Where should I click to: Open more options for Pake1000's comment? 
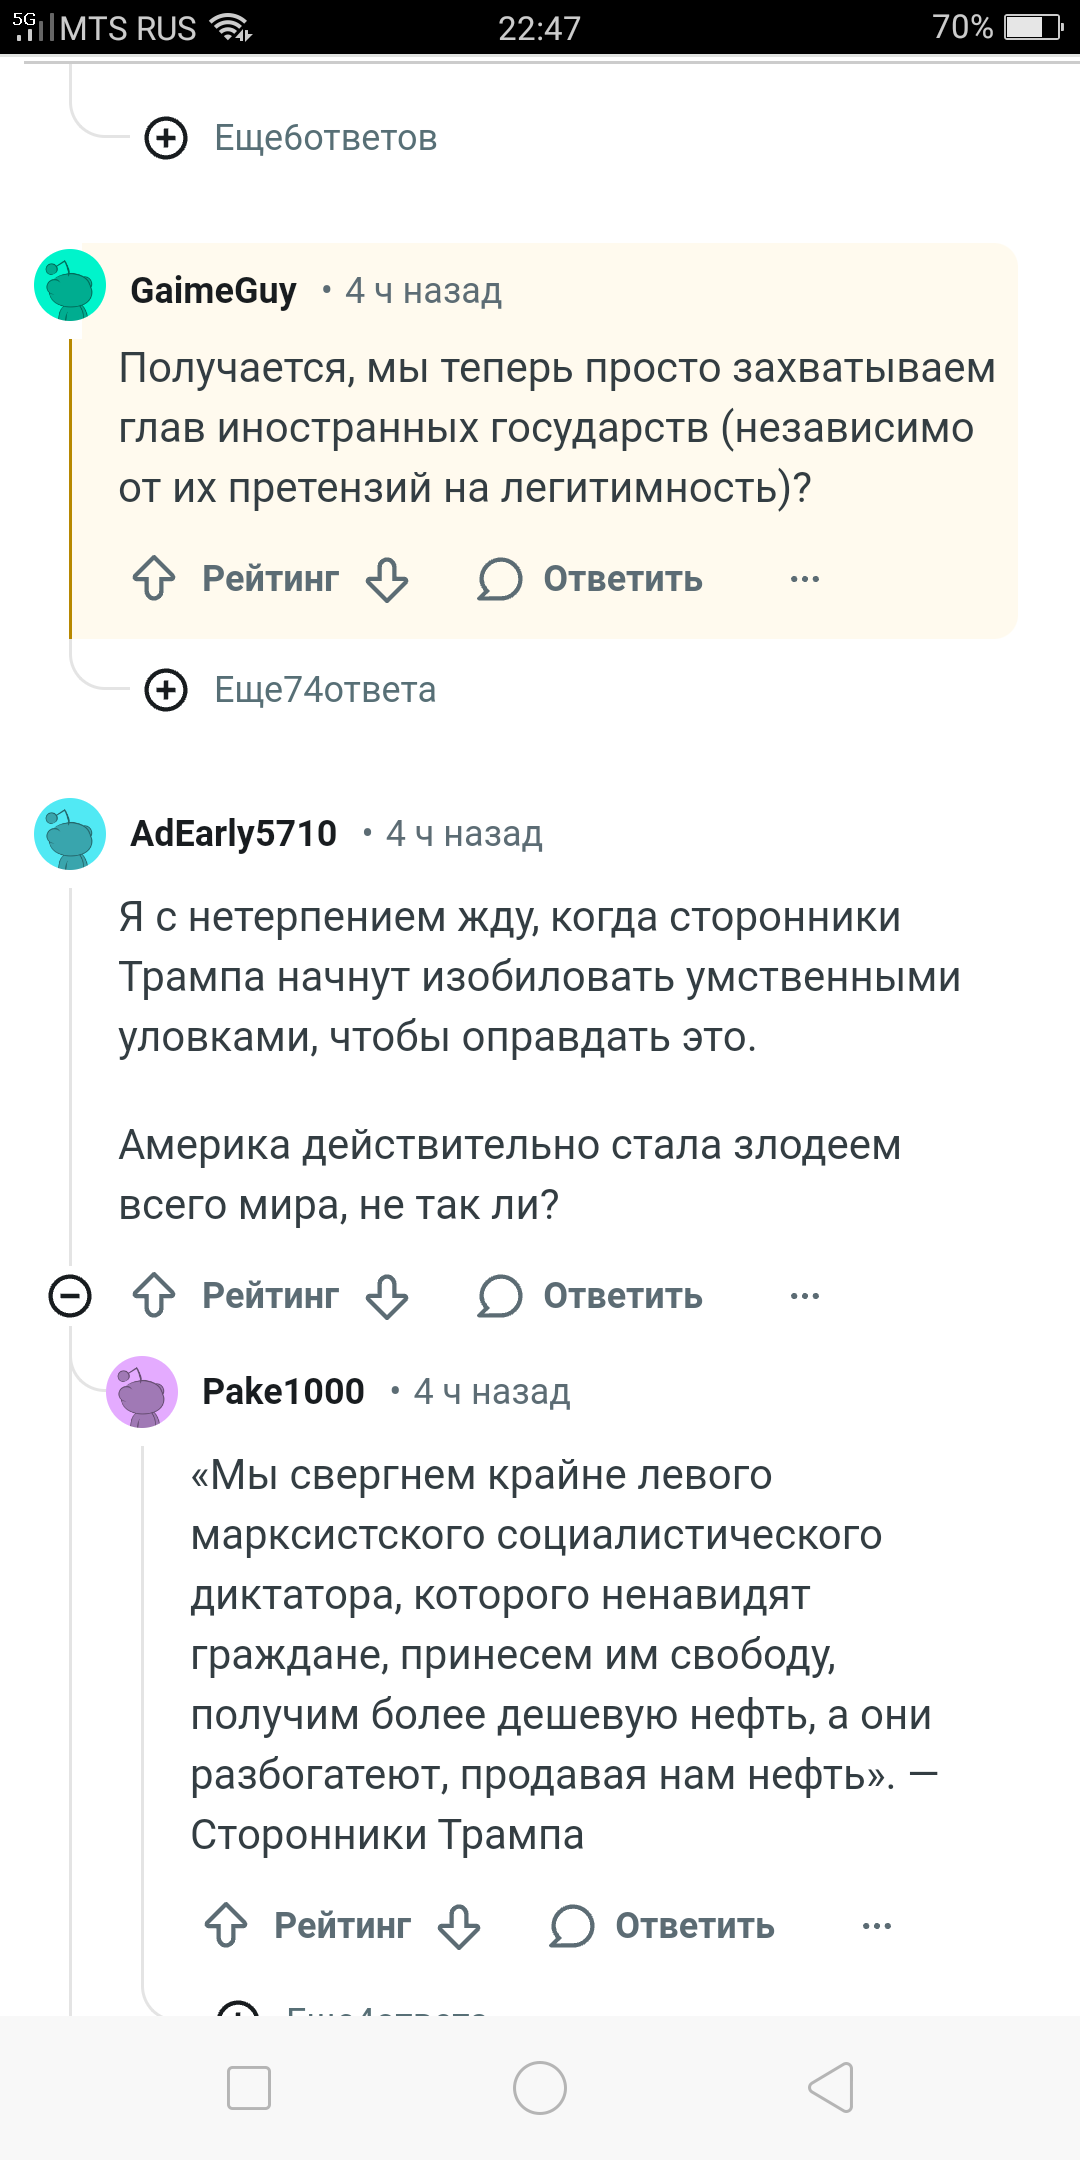click(877, 1926)
